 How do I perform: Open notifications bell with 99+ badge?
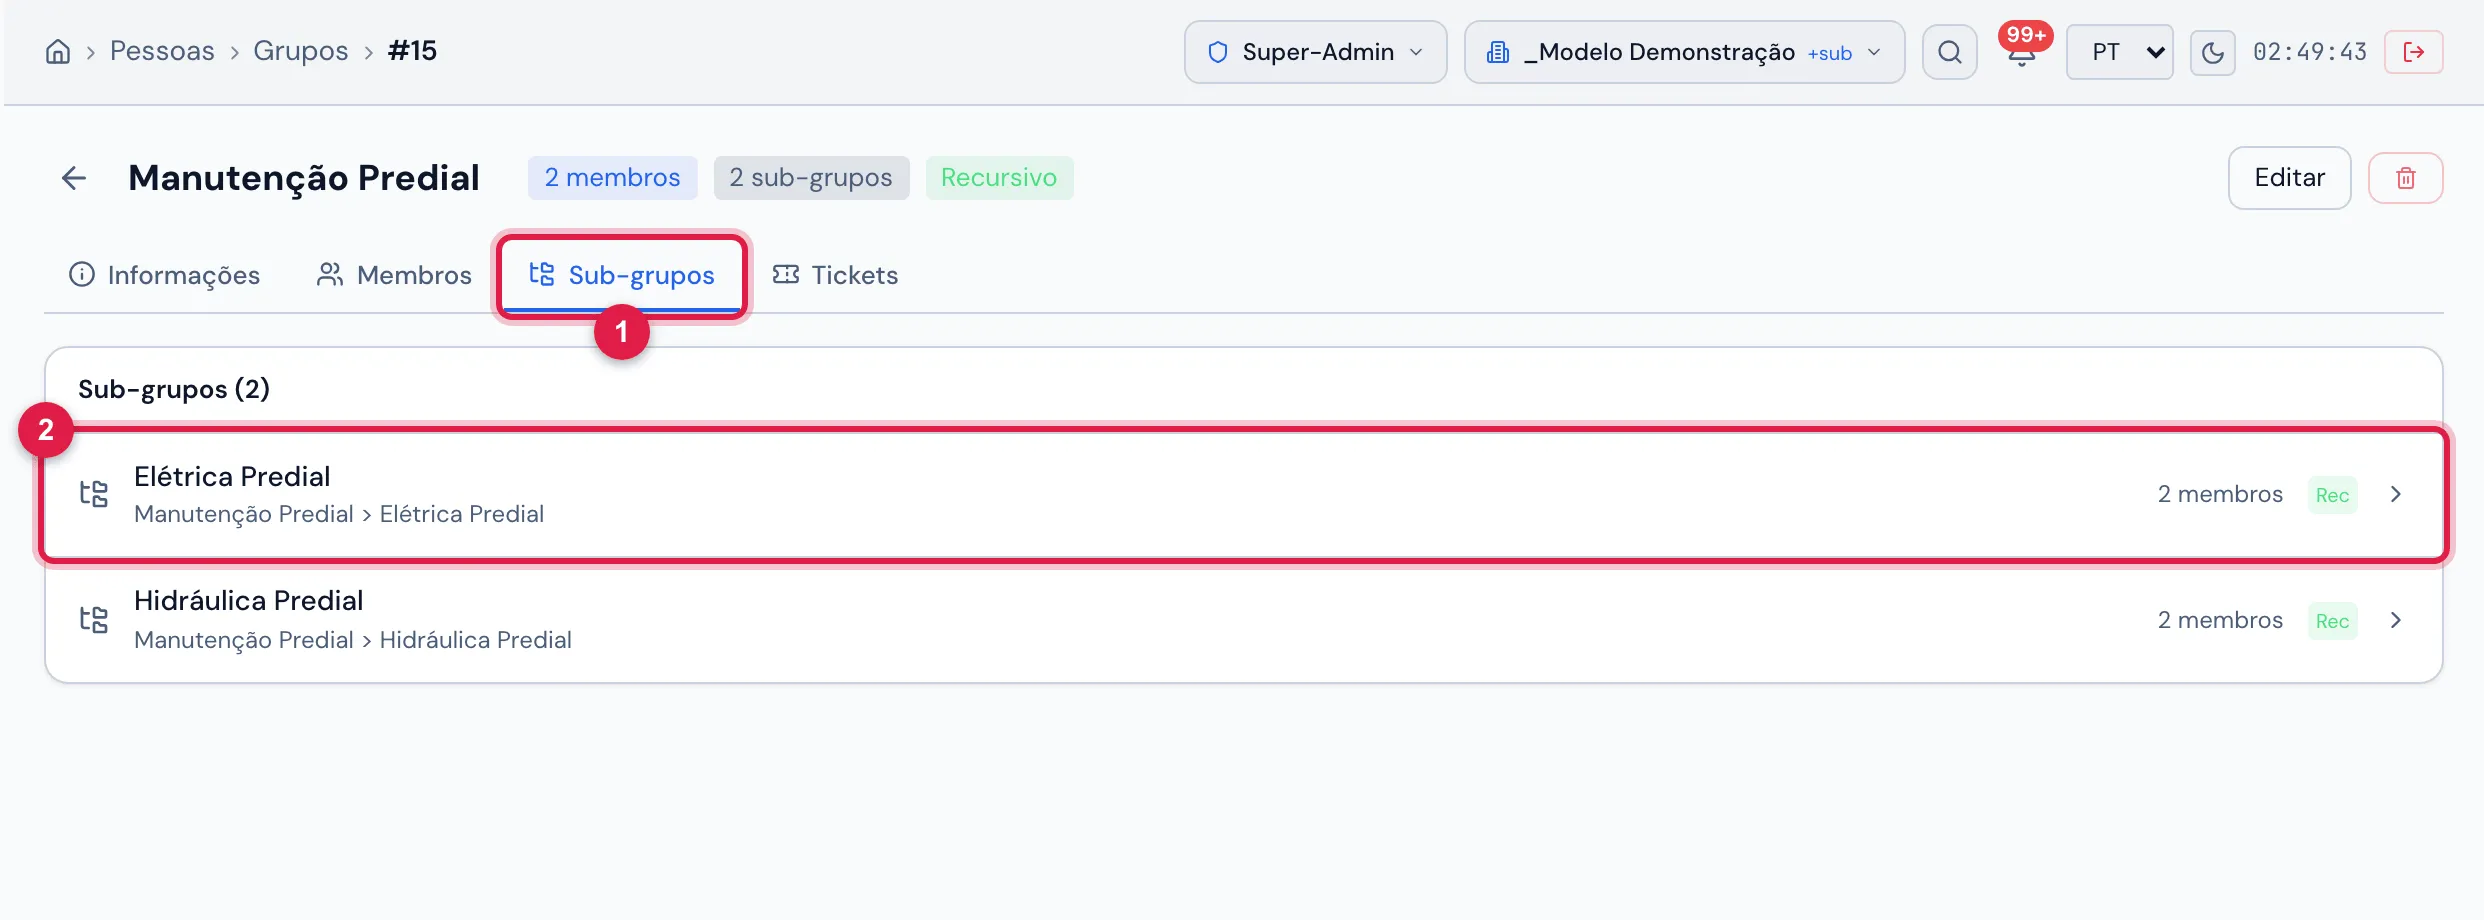pyautogui.click(x=2022, y=50)
